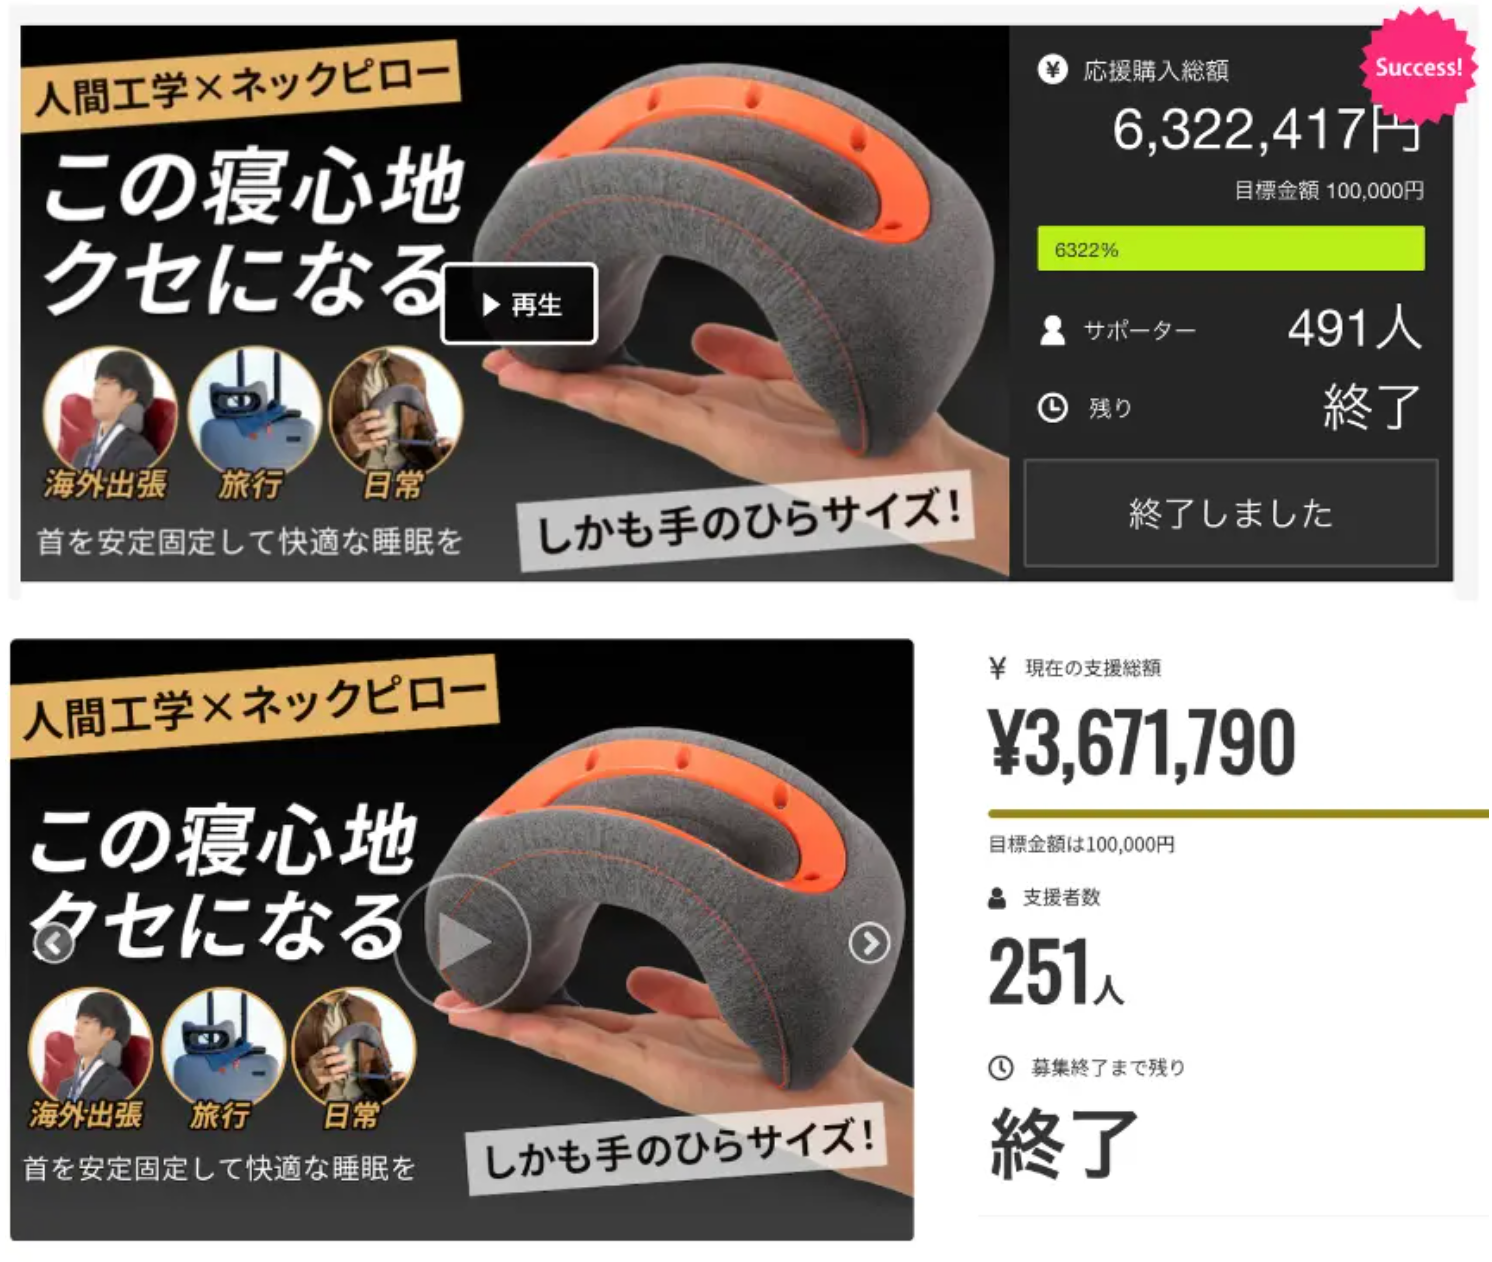Go to previous slide with left arrow
Image resolution: width=1492 pixels, height=1262 pixels.
[x=54, y=943]
